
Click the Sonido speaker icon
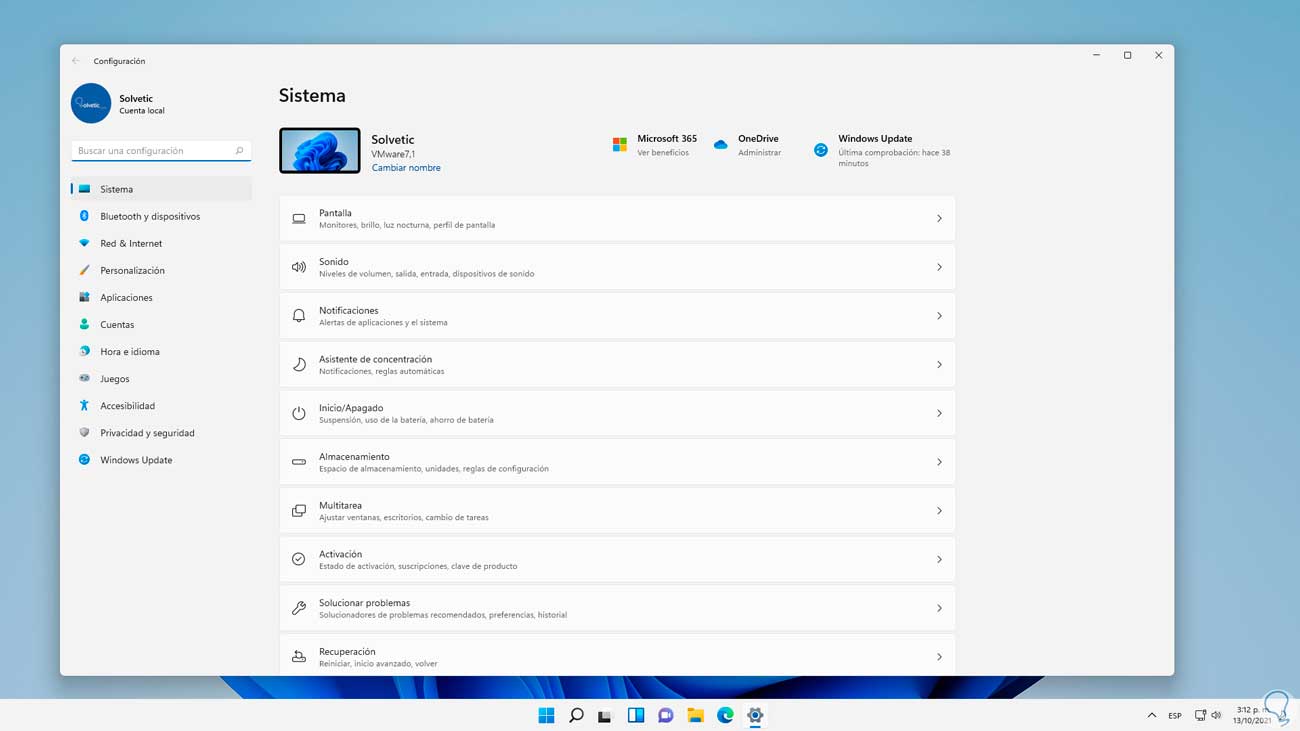pos(299,267)
